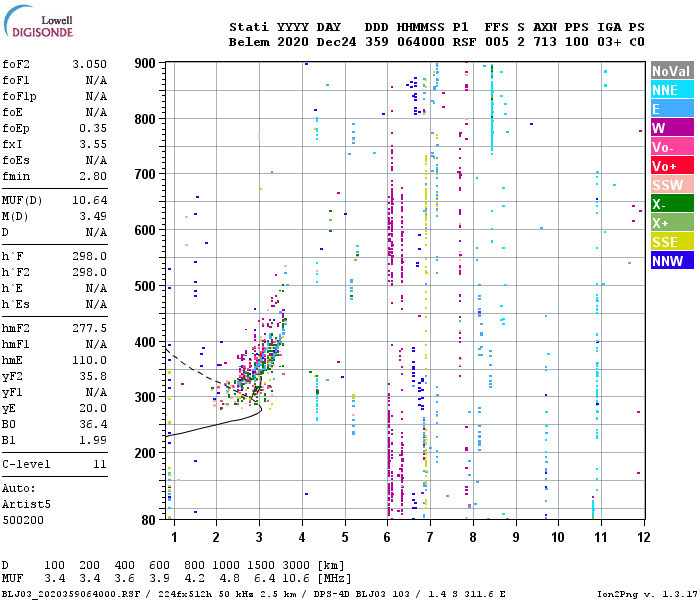
Task: Click the time 064000 in header
Action: point(421,42)
